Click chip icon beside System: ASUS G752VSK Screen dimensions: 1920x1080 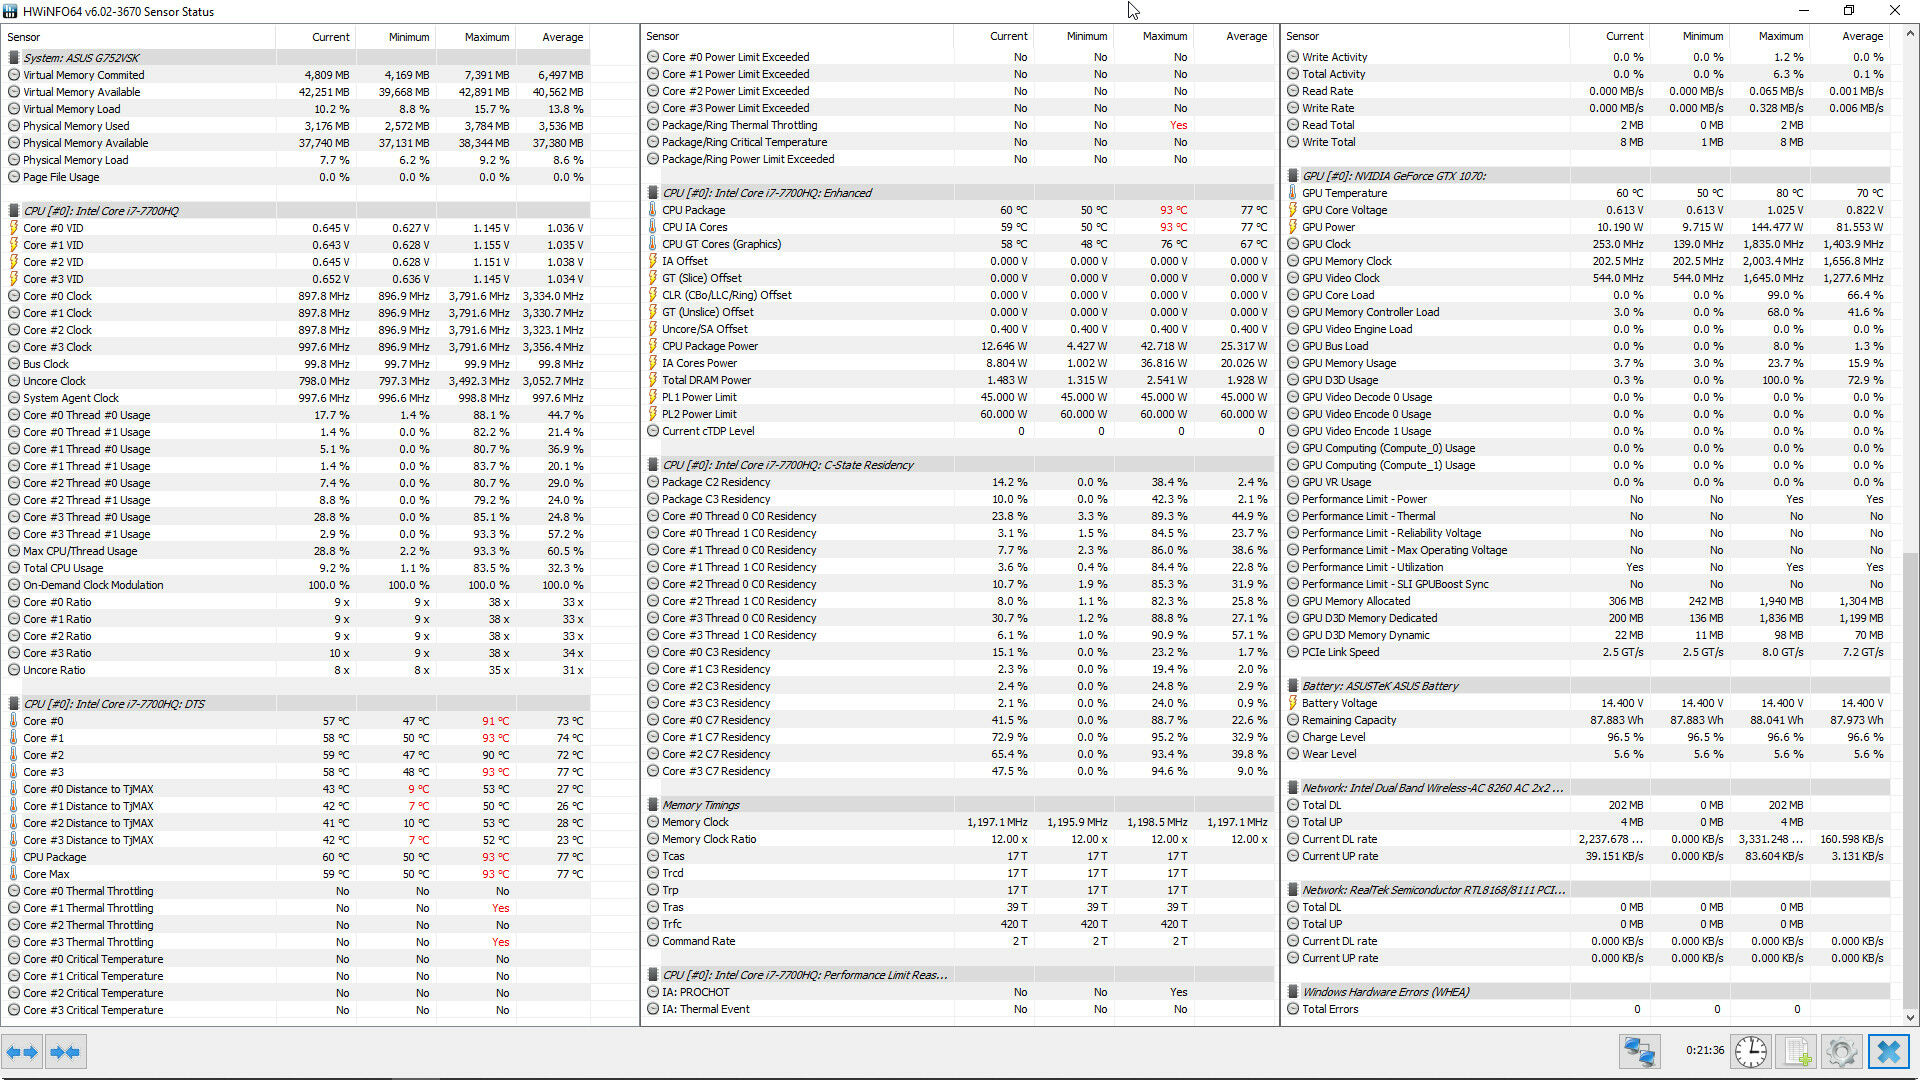14,58
